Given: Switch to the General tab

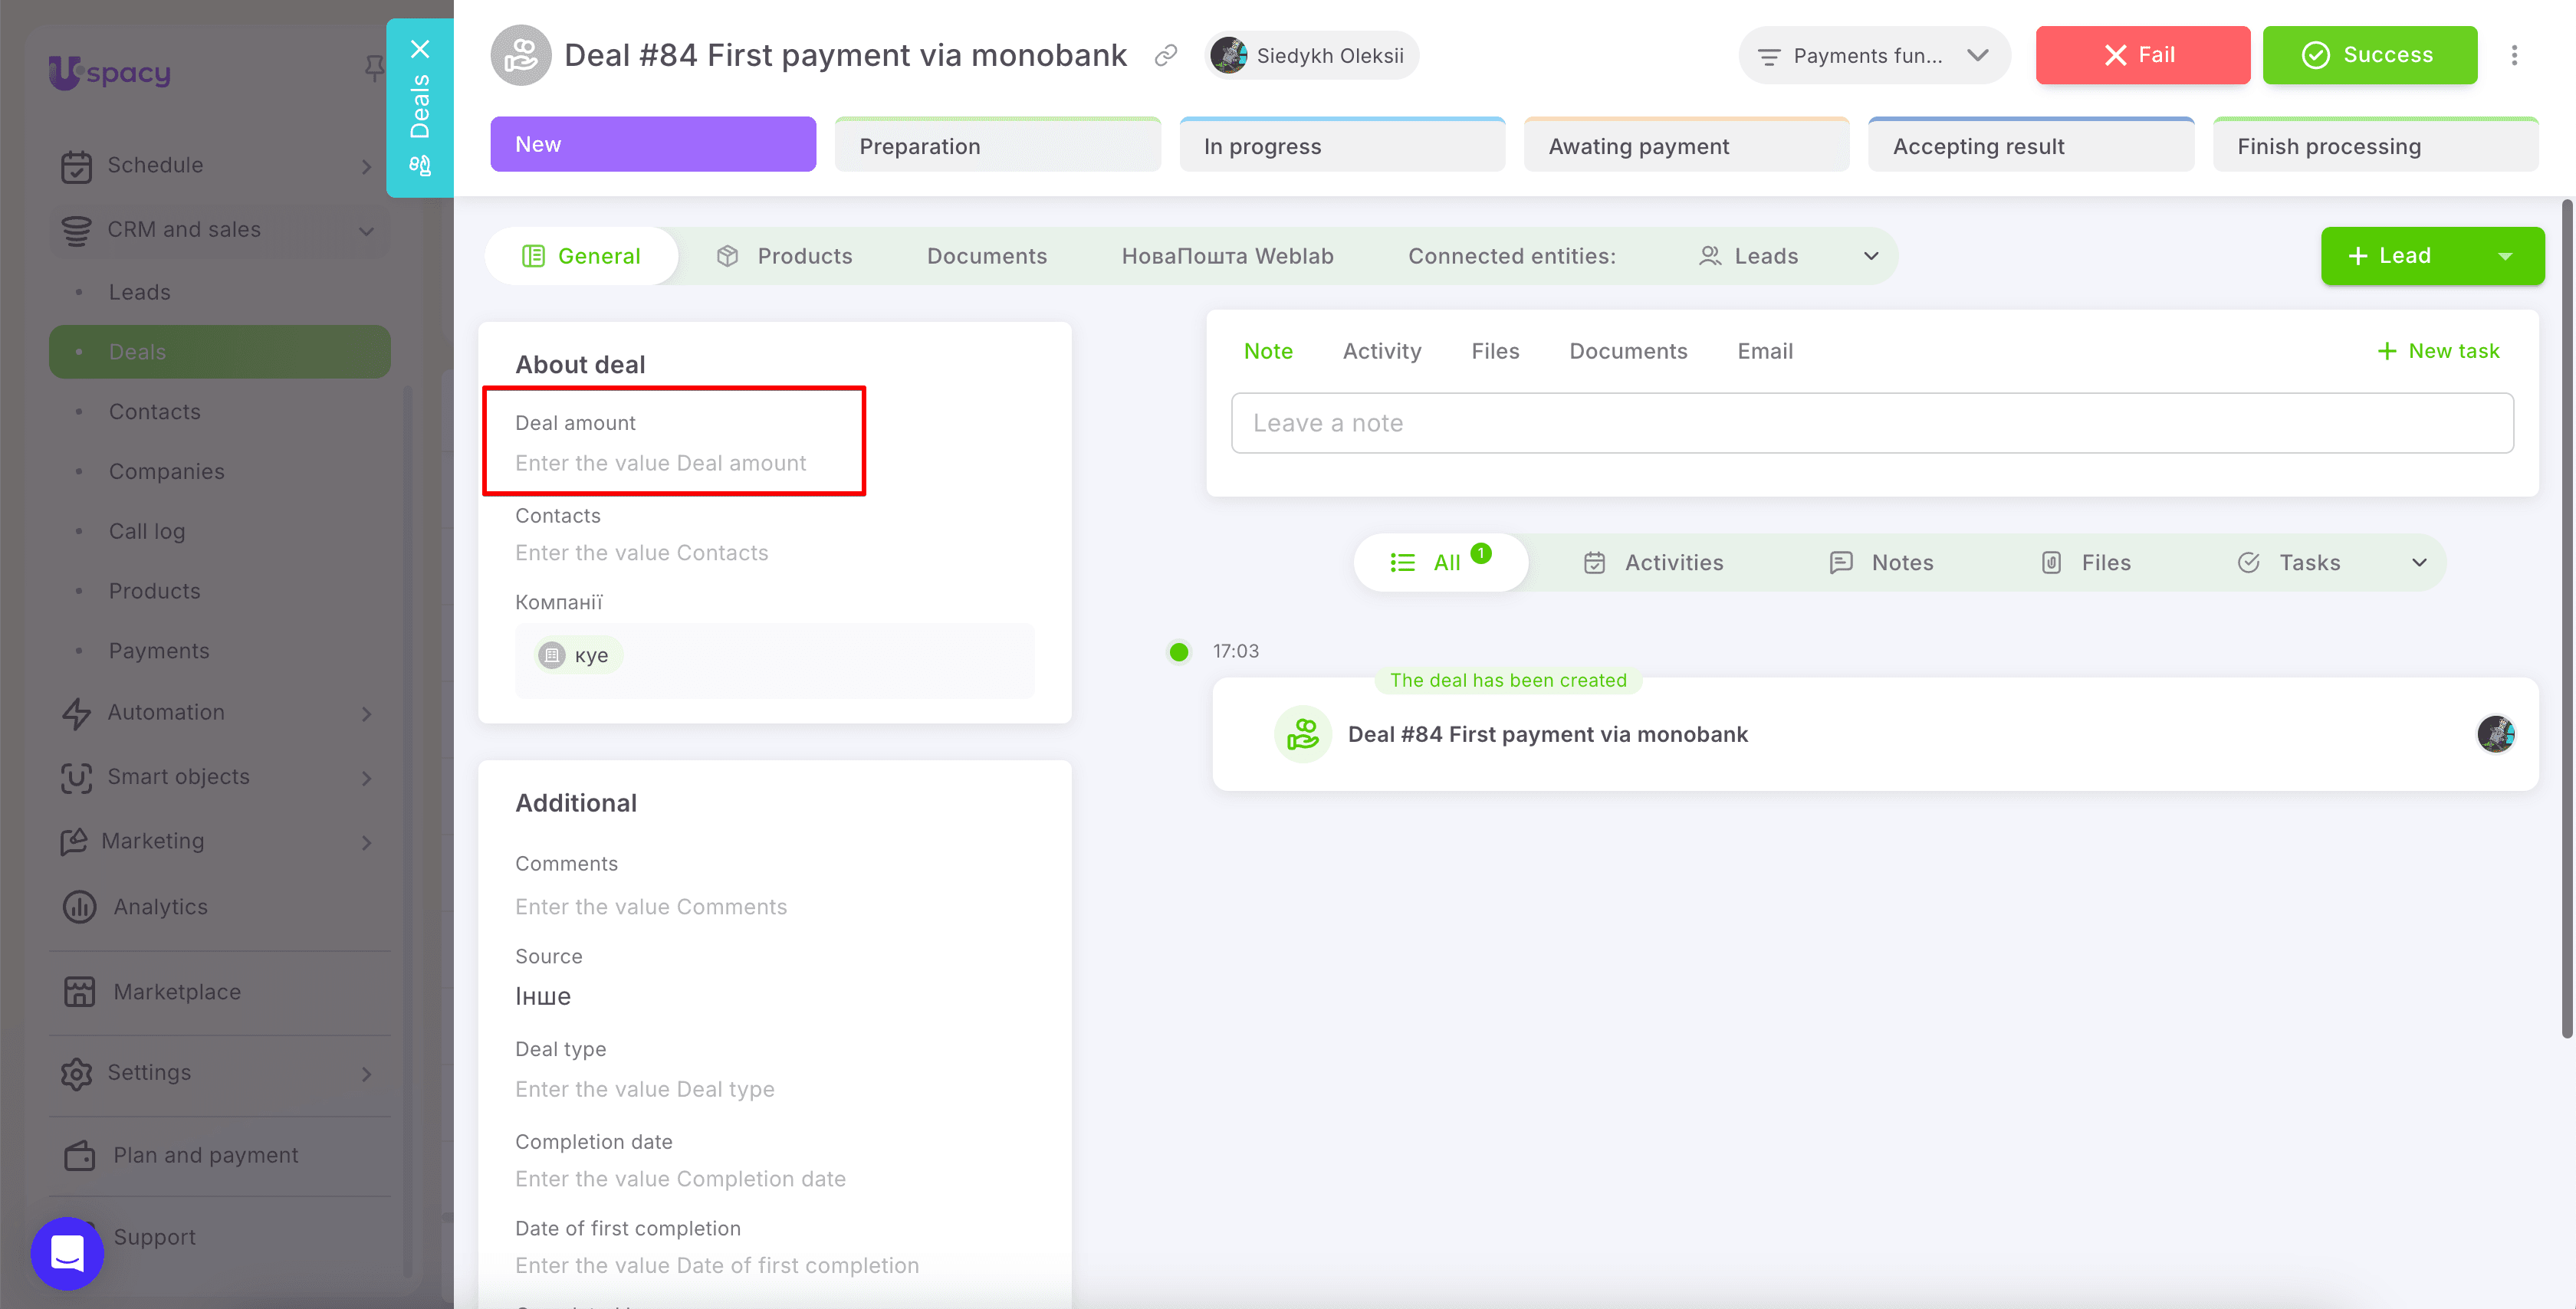Looking at the screenshot, I should [581, 256].
